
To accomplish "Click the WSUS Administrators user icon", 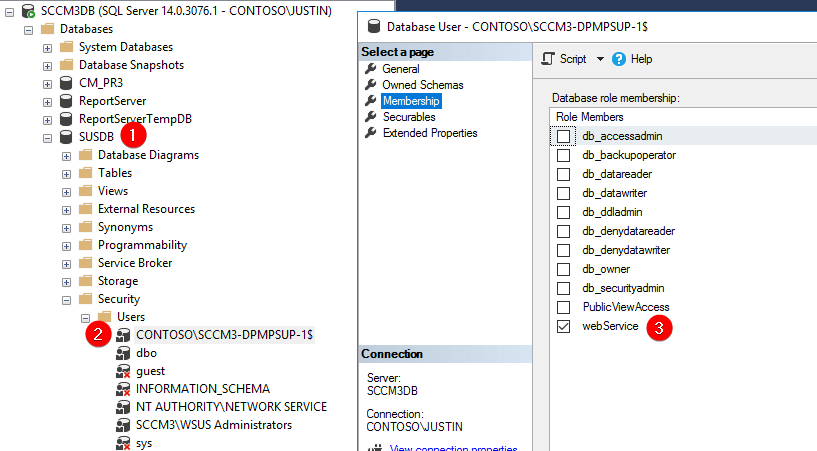I will pos(123,425).
